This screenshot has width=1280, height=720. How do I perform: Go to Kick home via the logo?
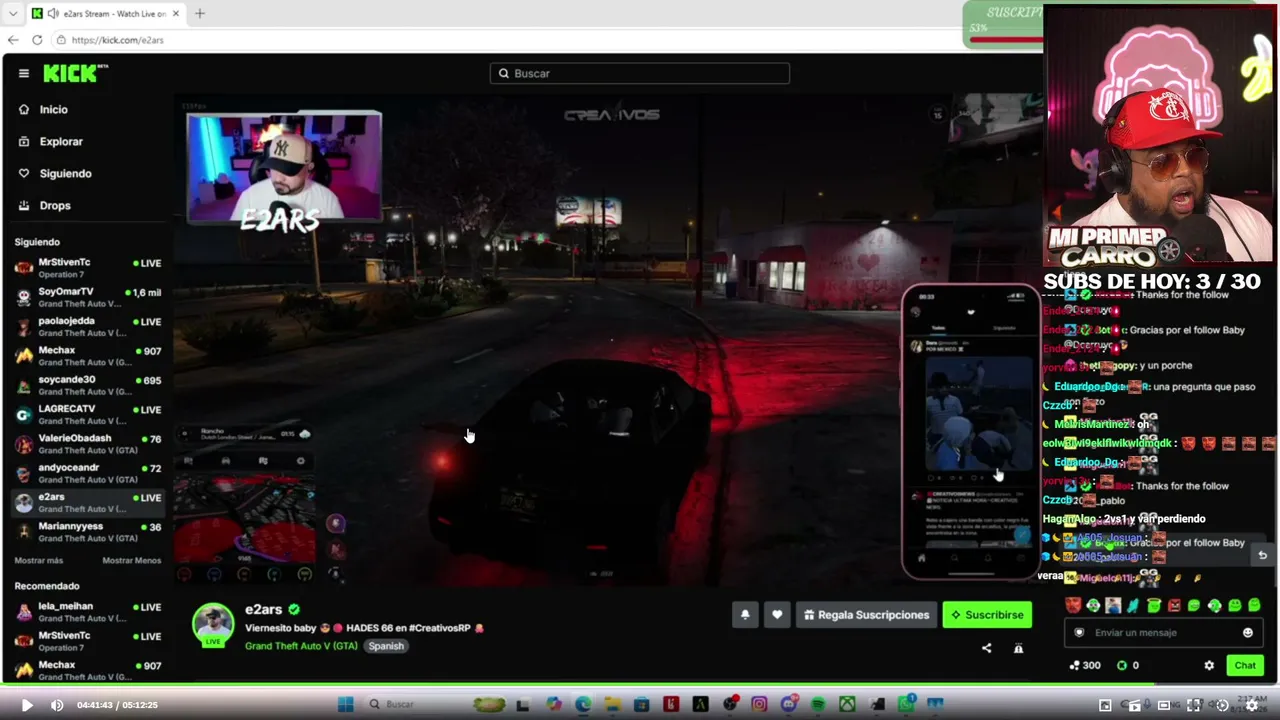pyautogui.click(x=75, y=73)
